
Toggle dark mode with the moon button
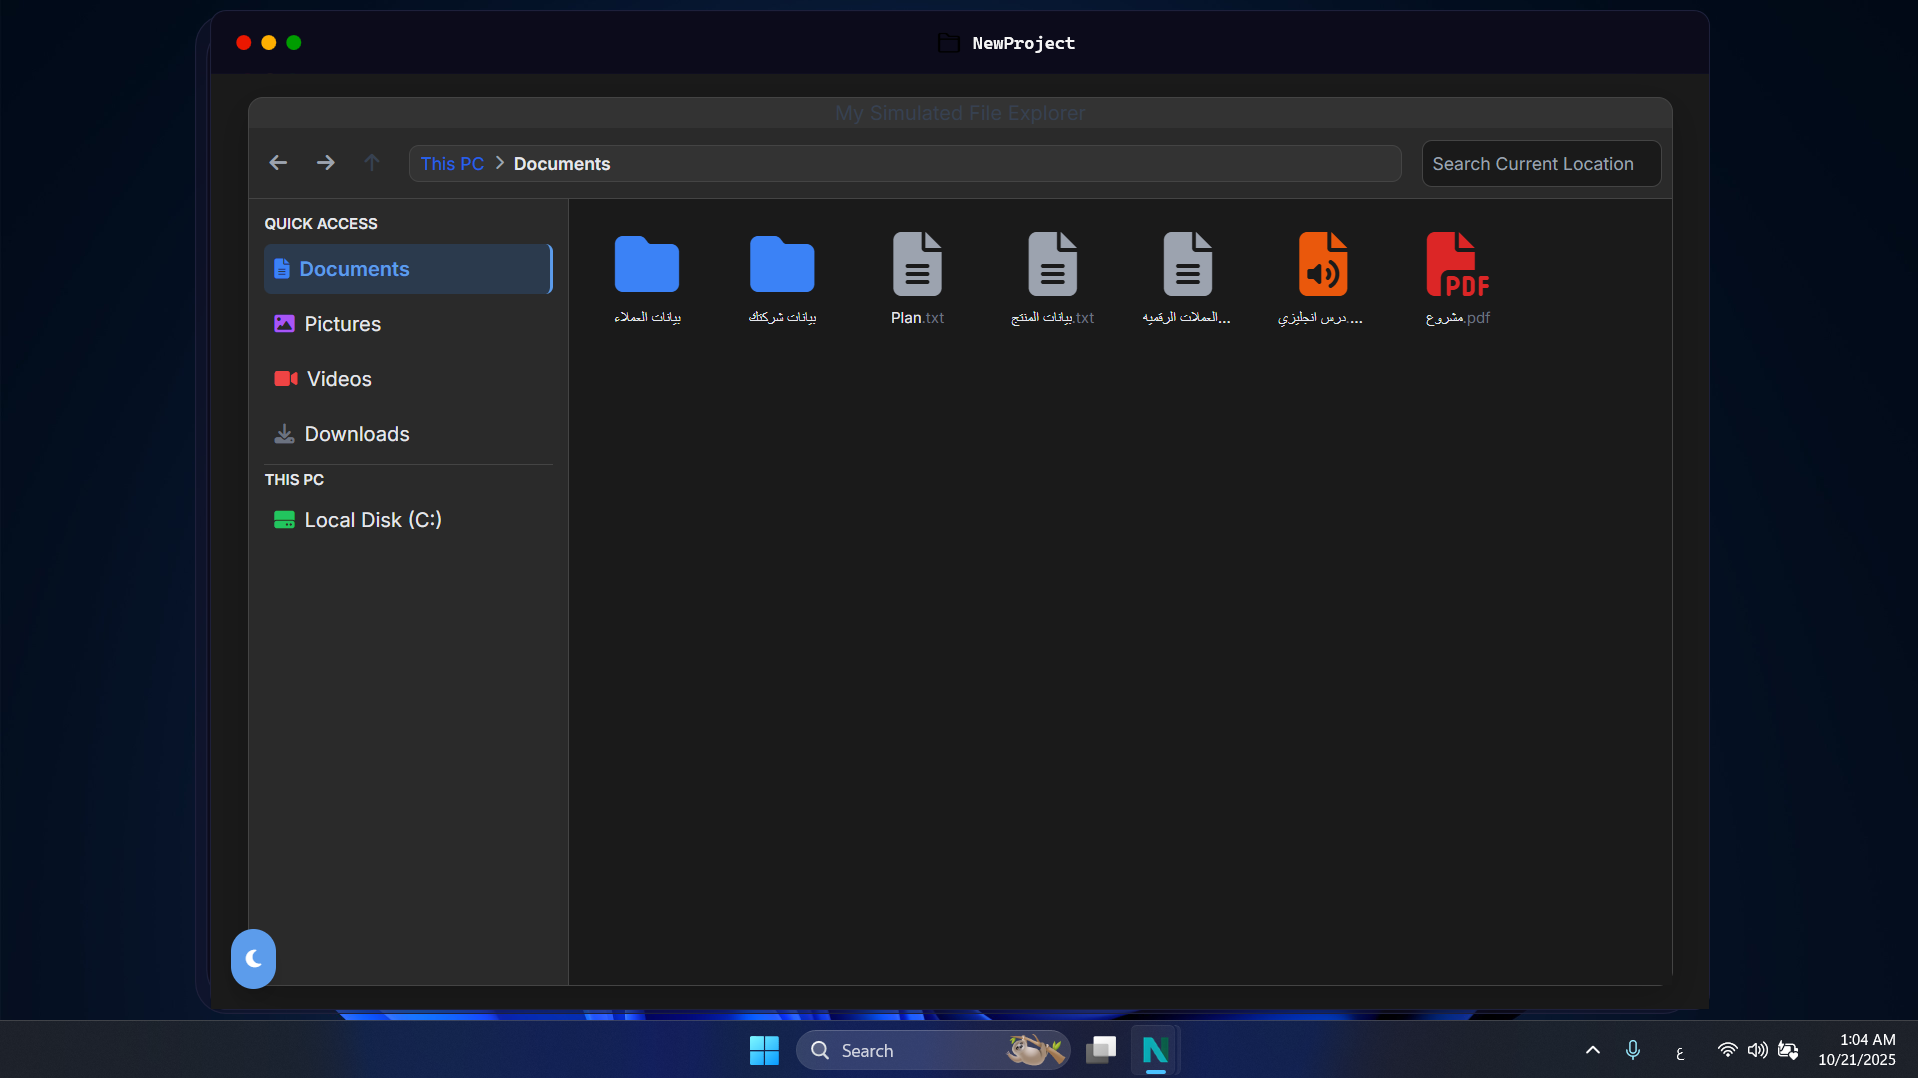pyautogui.click(x=253, y=958)
